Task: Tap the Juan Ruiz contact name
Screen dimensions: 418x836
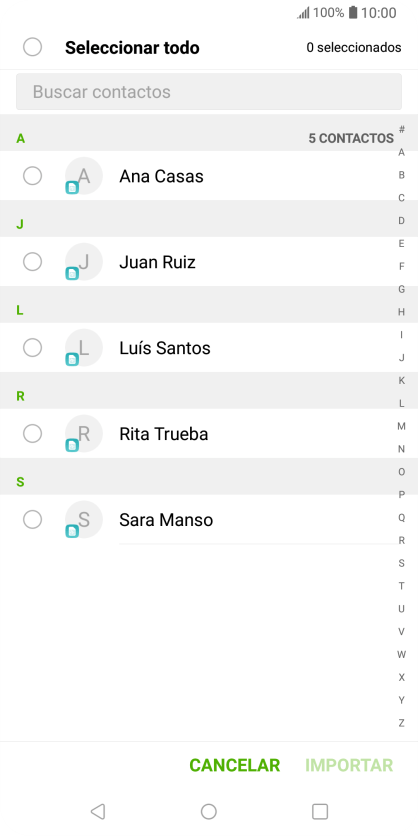Action: (x=157, y=262)
